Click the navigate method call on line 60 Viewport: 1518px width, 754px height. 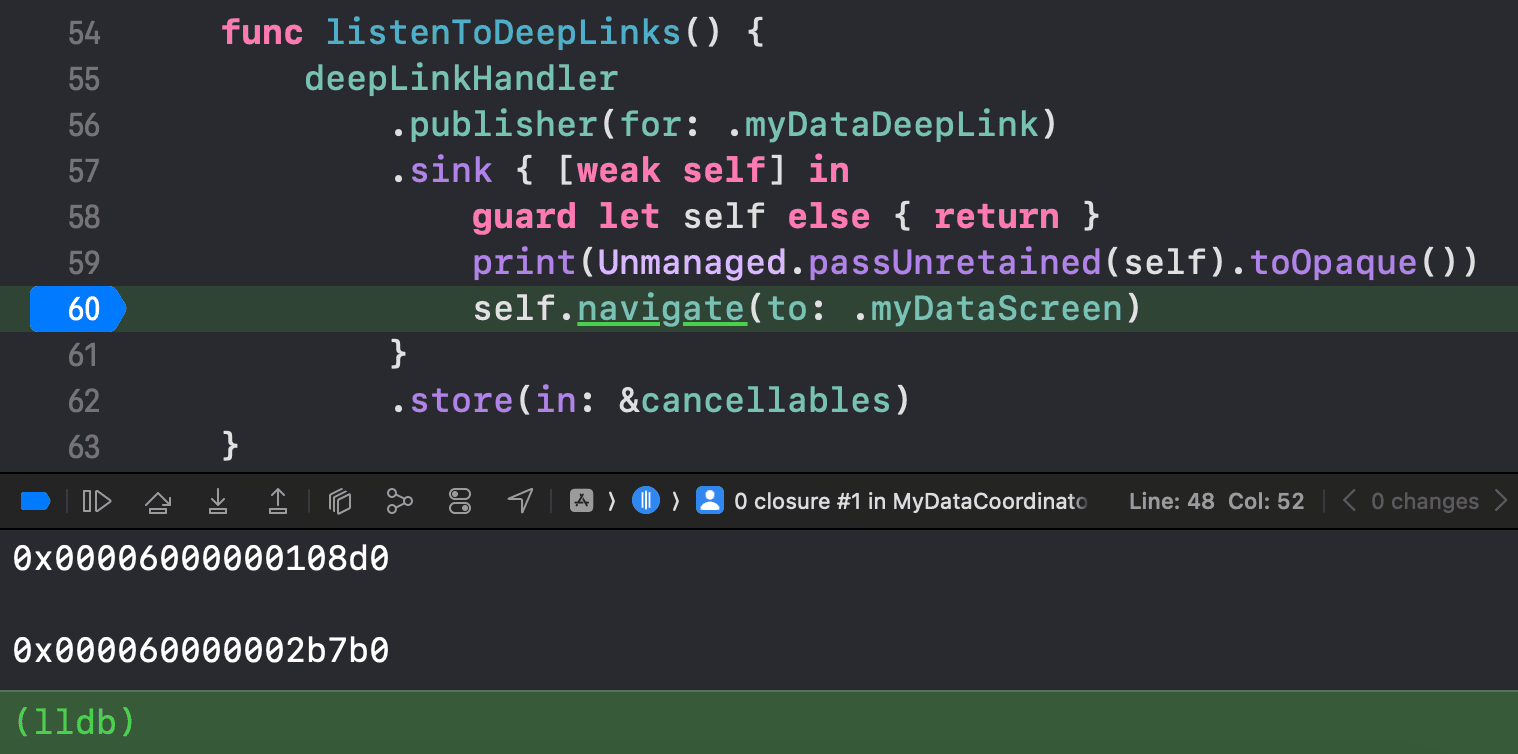pyautogui.click(x=661, y=309)
